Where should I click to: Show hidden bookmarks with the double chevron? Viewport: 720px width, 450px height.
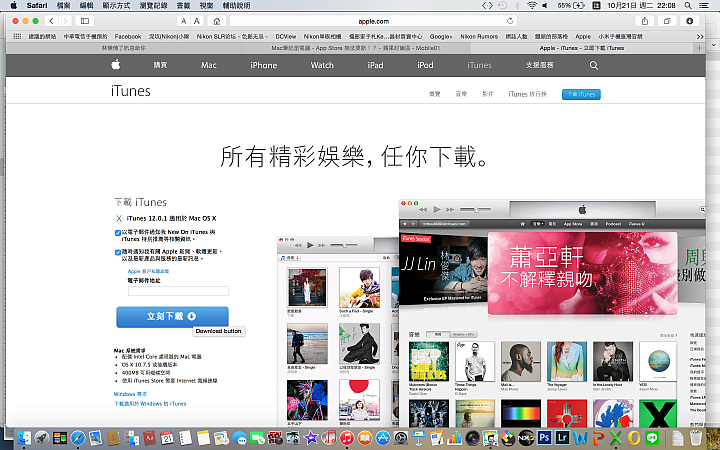699,37
